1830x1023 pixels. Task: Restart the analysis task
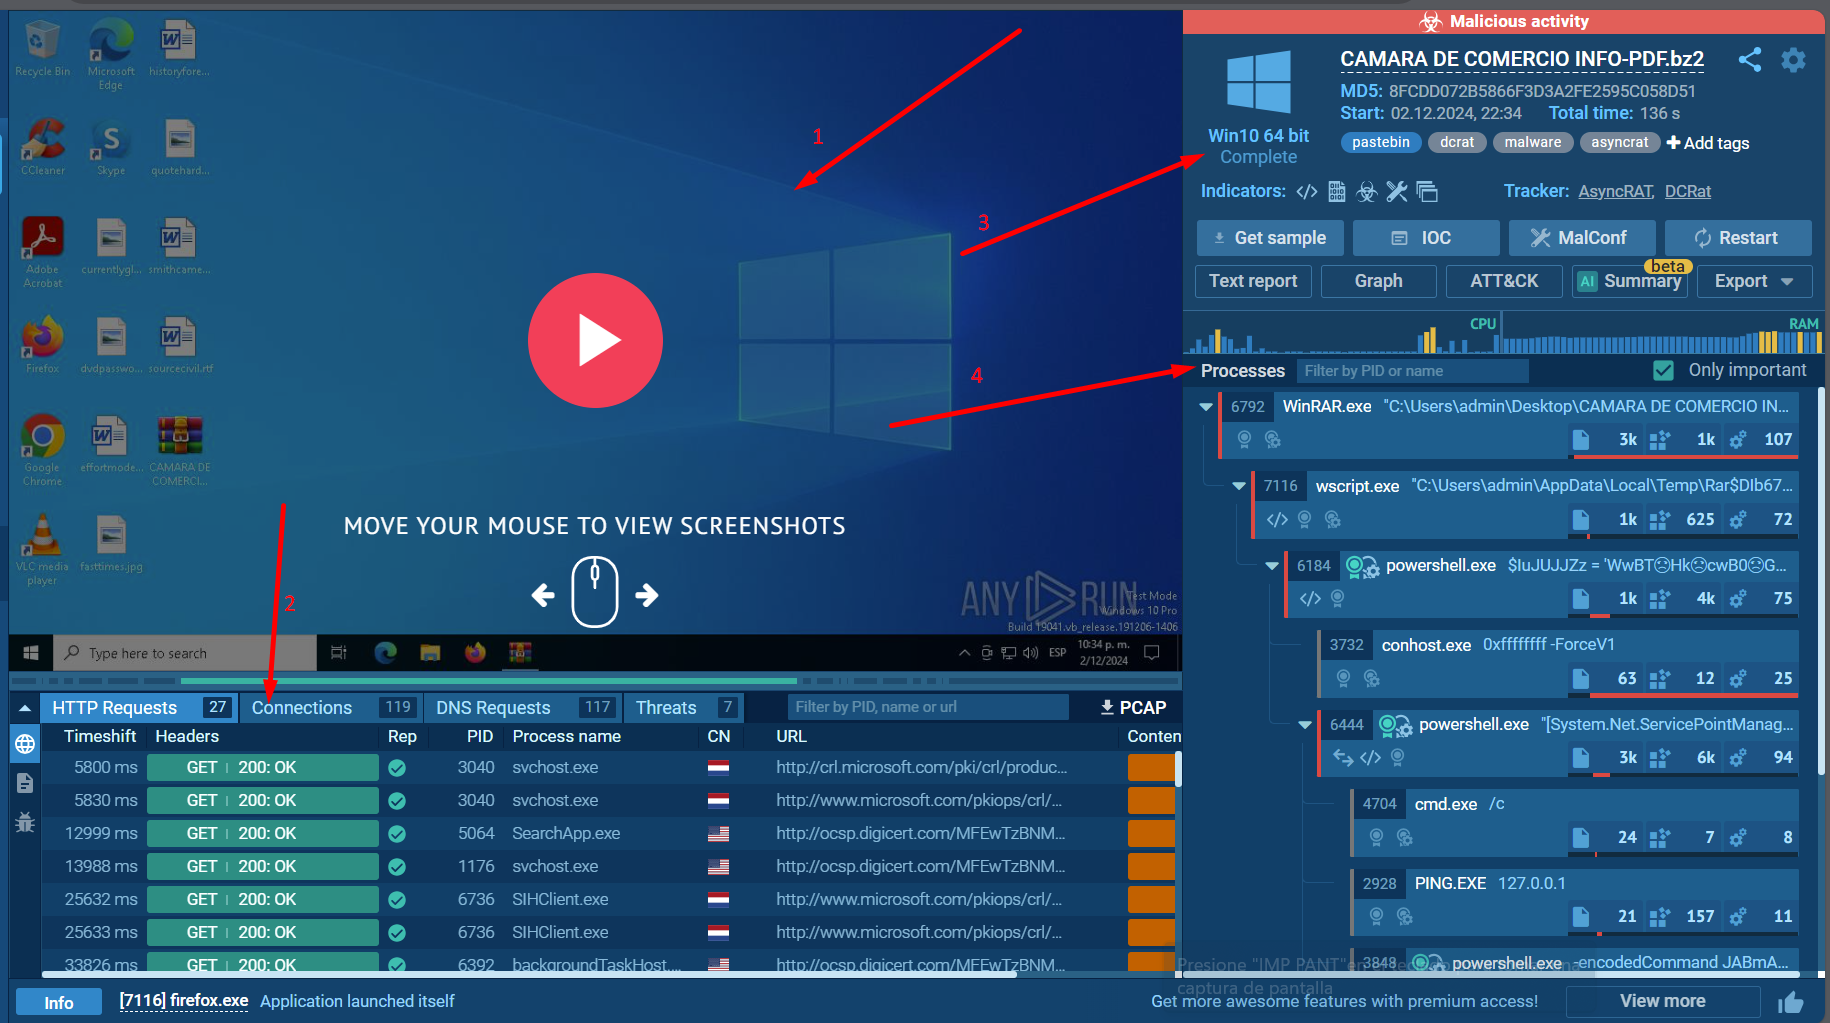[x=1738, y=238]
